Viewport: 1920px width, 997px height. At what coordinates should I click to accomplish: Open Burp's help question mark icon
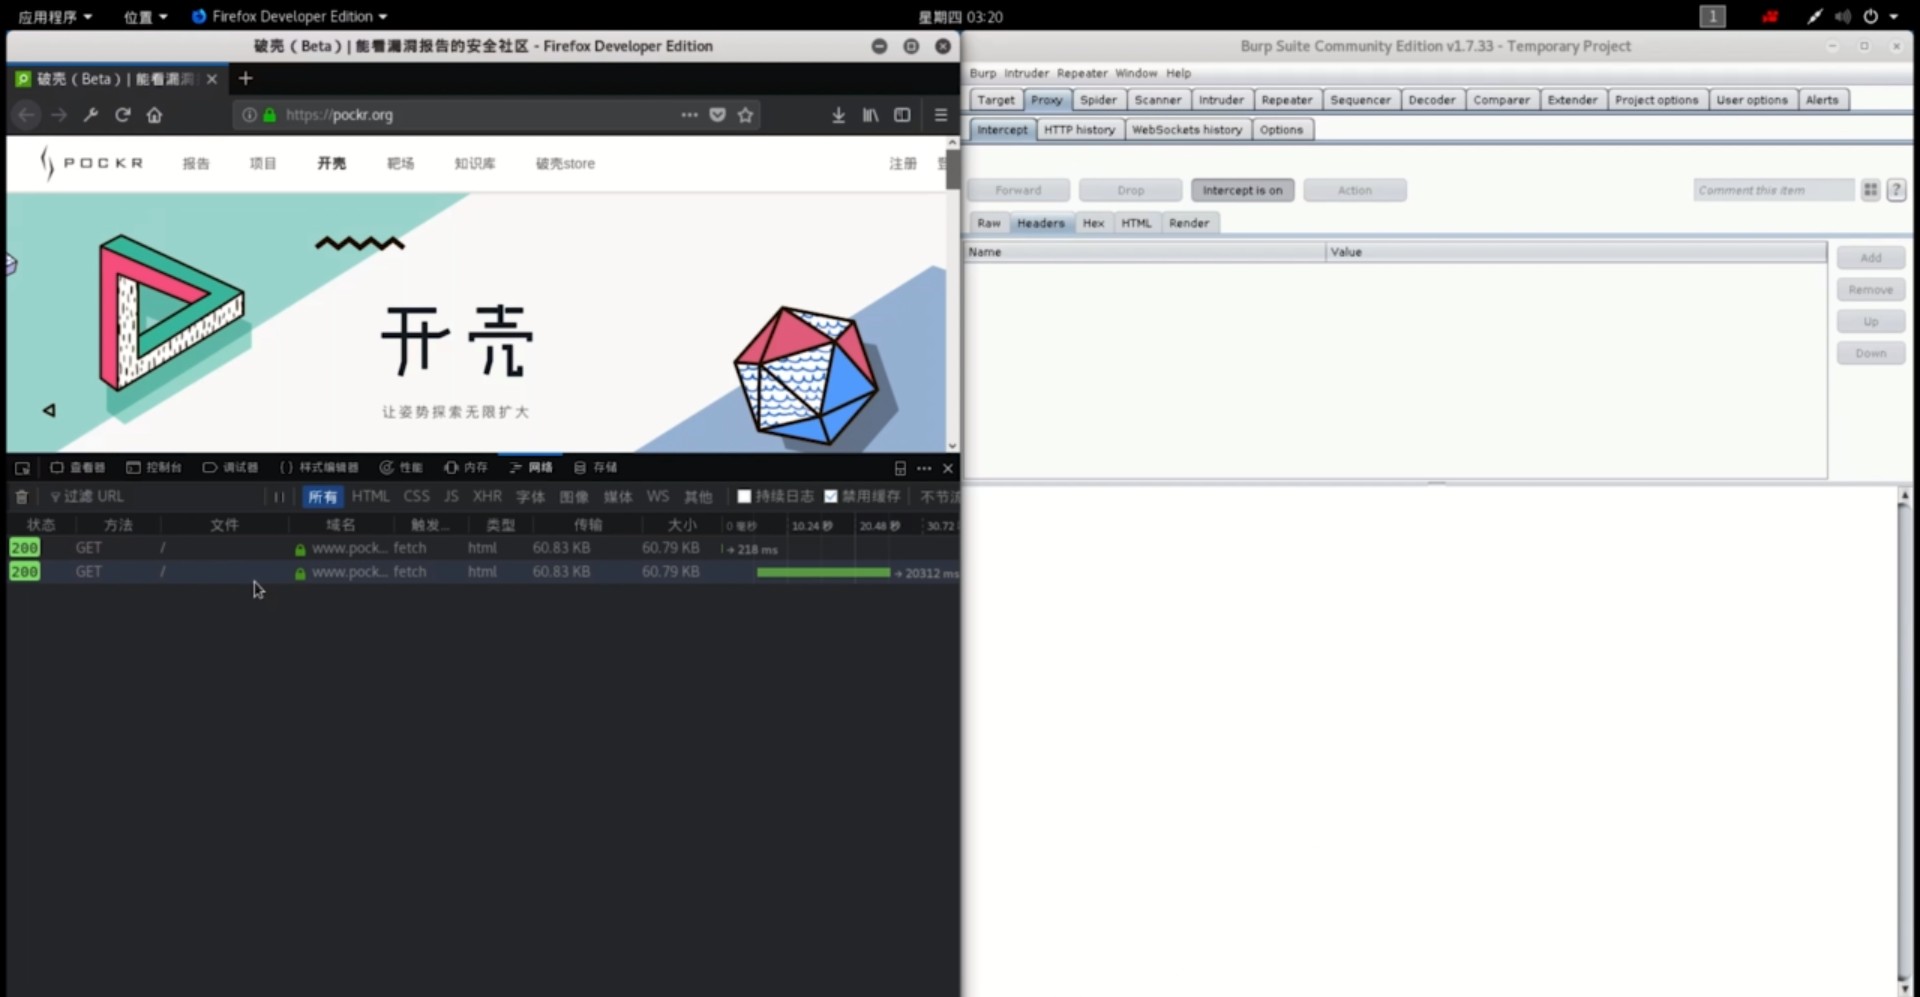click(1896, 190)
